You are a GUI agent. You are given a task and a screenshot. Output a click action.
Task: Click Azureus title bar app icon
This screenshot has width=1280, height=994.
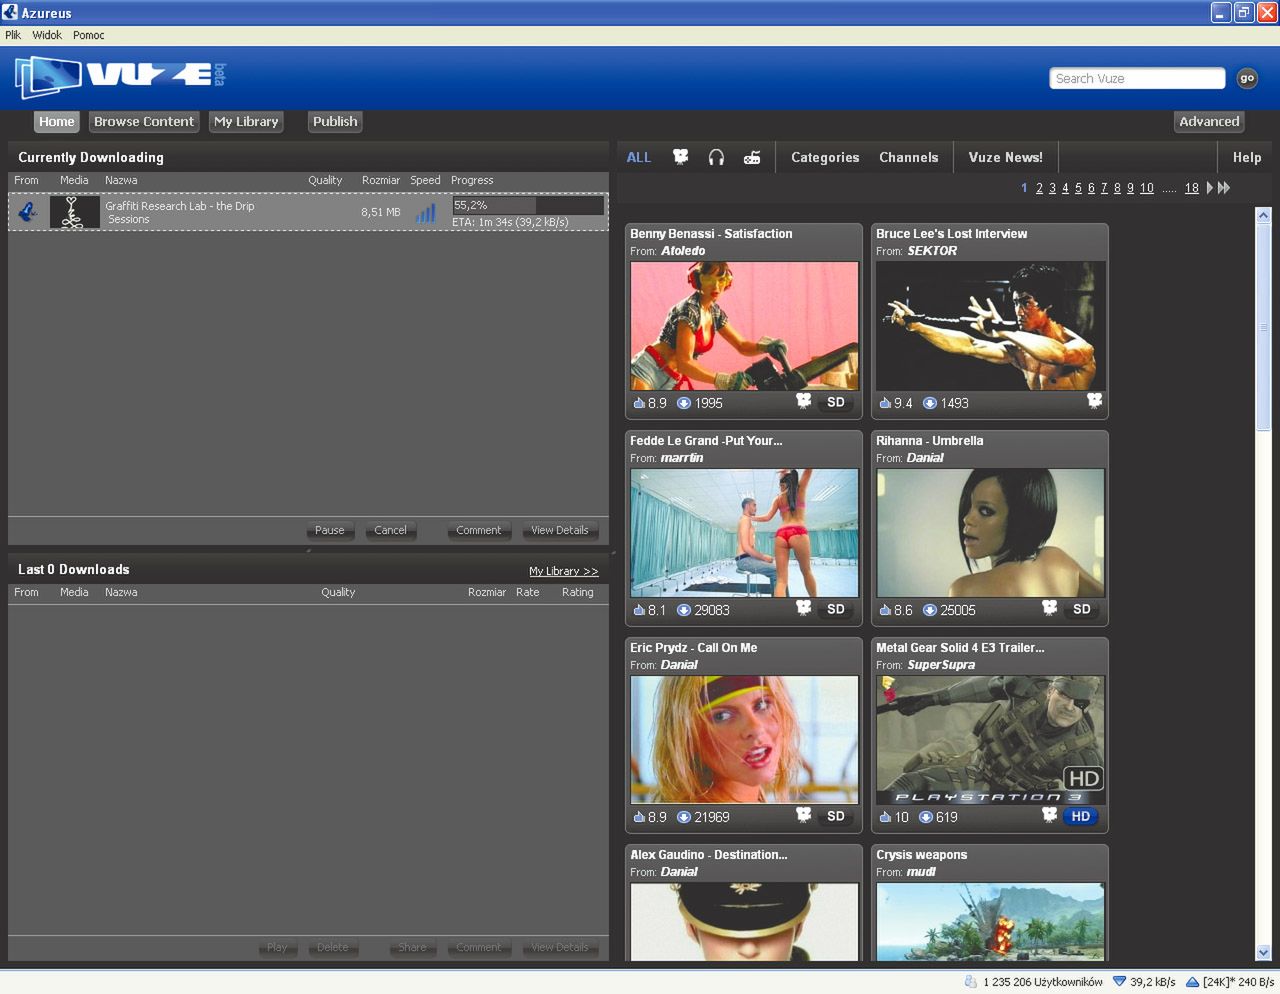10,12
